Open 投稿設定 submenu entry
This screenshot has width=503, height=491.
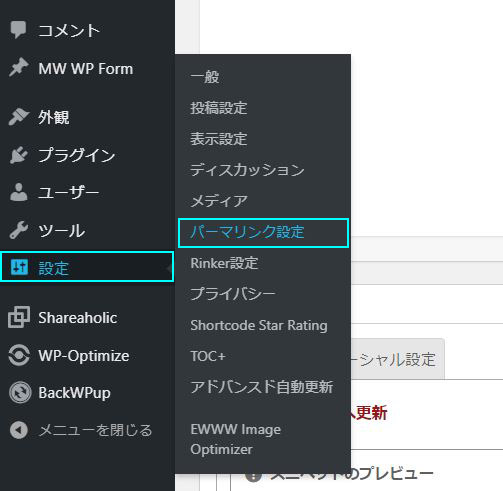(x=218, y=108)
